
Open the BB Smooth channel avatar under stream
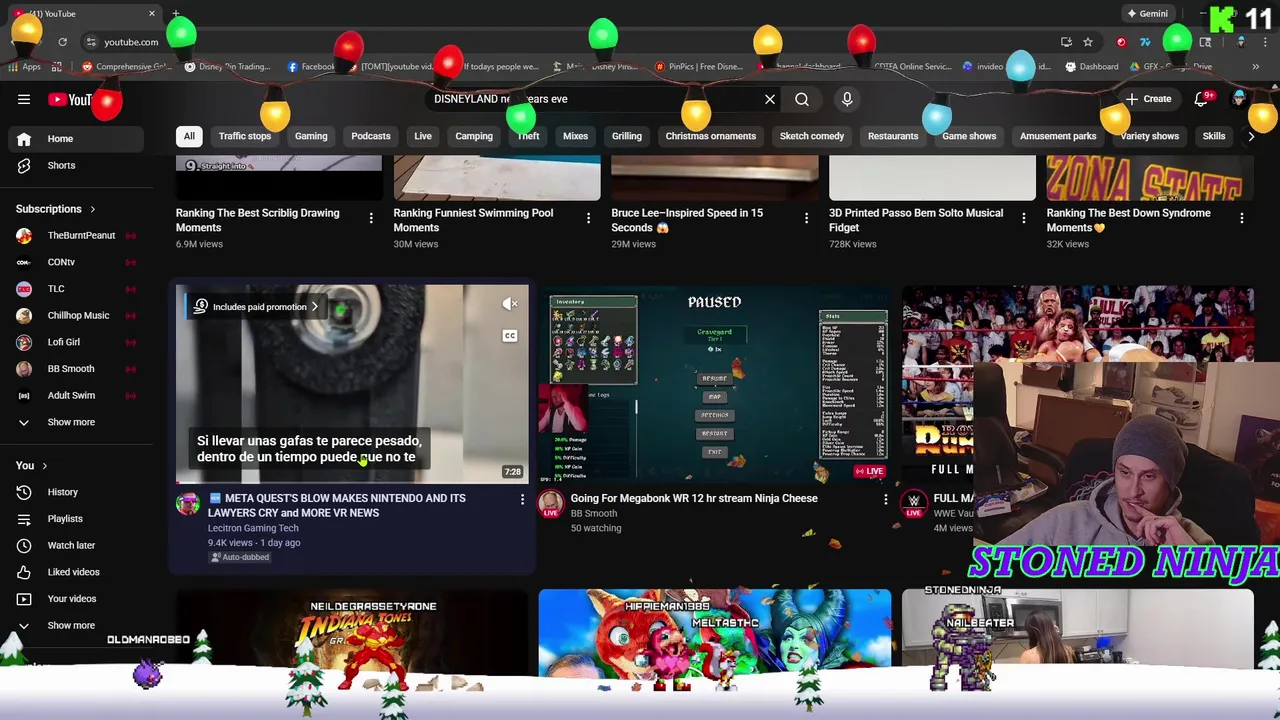[x=551, y=505]
